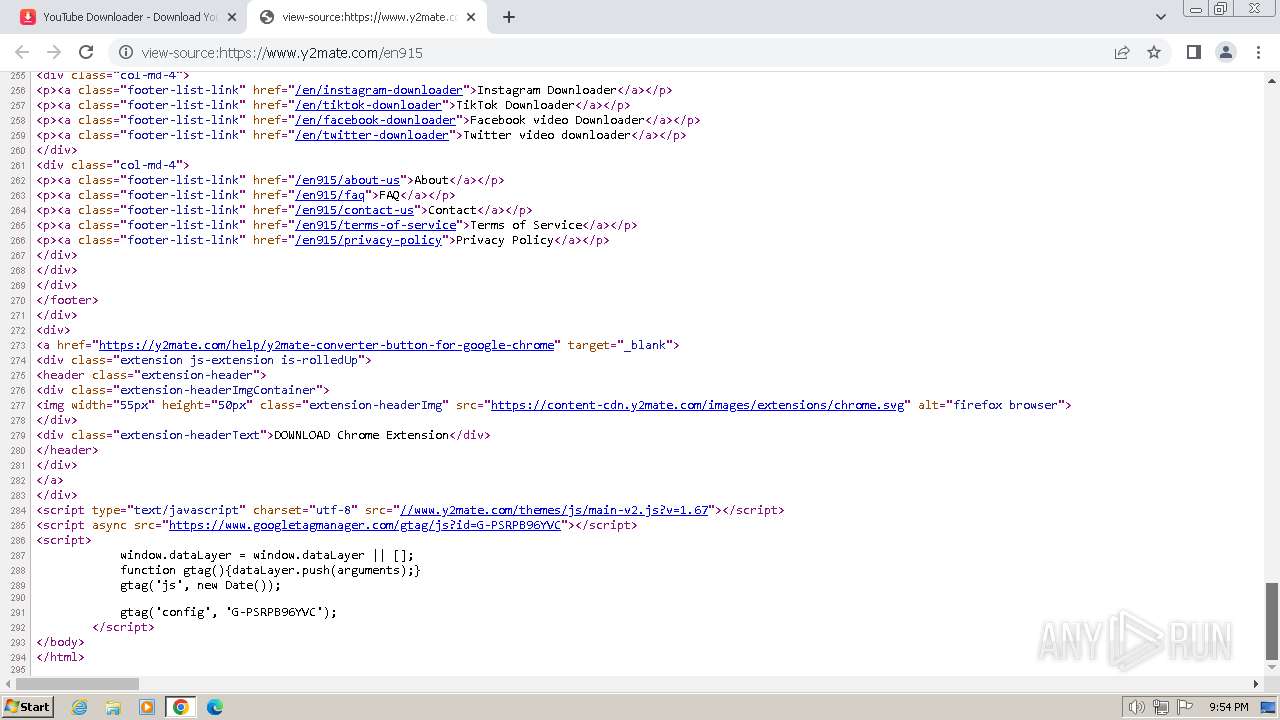Close the view-source tab
This screenshot has height=720, width=1280.
471,17
